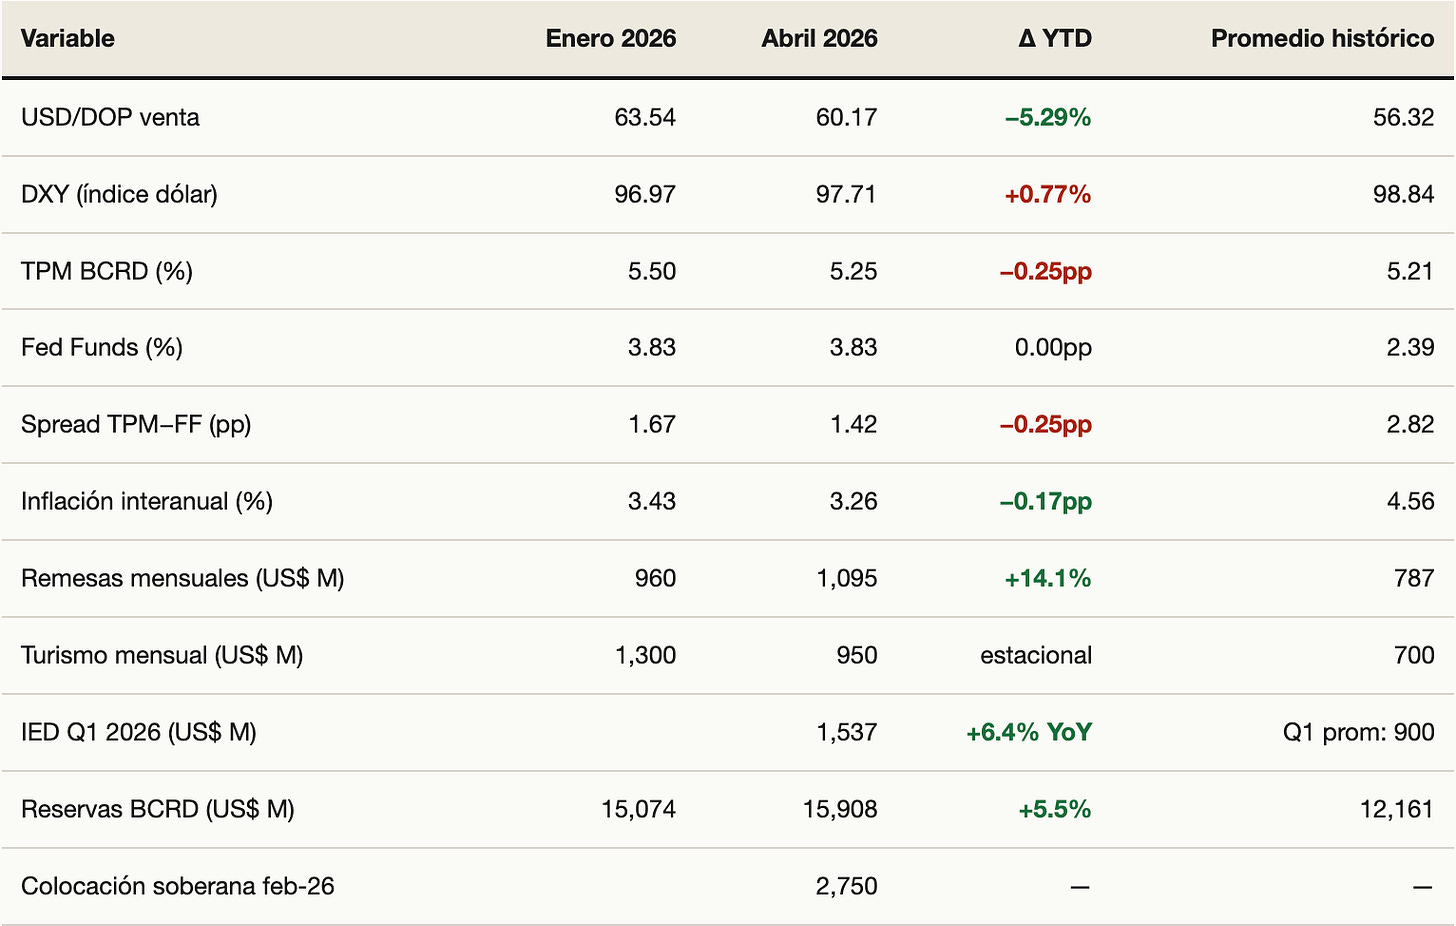Select the Spread TPM–FF (pp) label
The image size is (1456, 926).
click(x=136, y=424)
